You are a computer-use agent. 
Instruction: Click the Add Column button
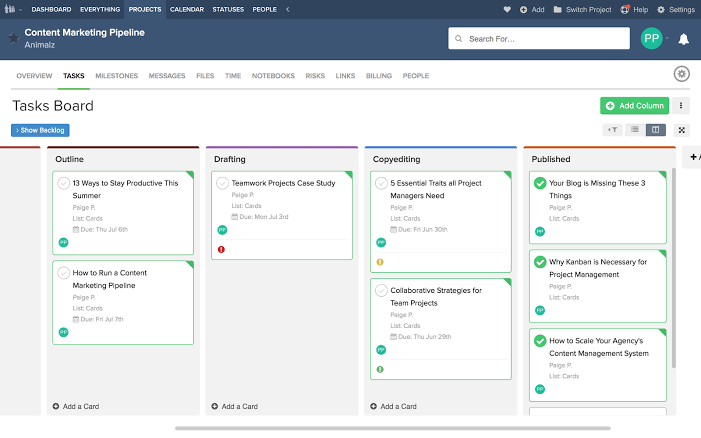634,106
